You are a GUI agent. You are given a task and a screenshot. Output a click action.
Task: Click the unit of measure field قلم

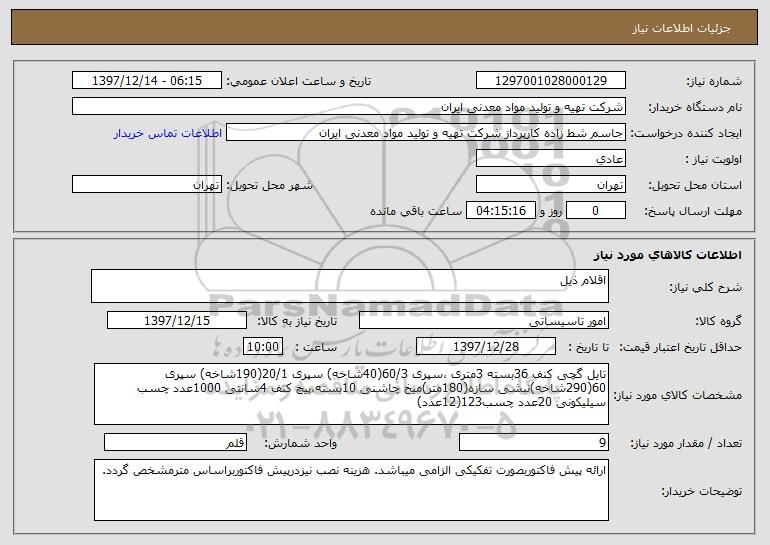175,442
